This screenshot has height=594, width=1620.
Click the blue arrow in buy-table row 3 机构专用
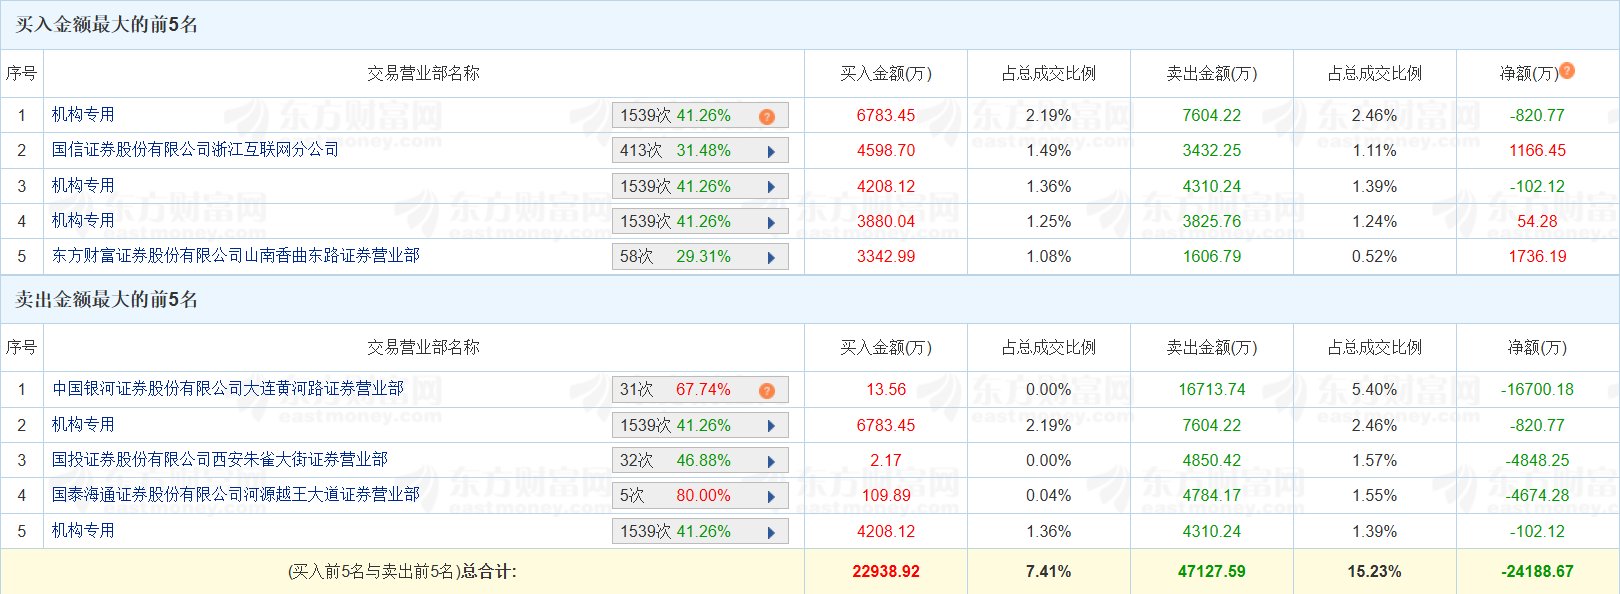771,187
